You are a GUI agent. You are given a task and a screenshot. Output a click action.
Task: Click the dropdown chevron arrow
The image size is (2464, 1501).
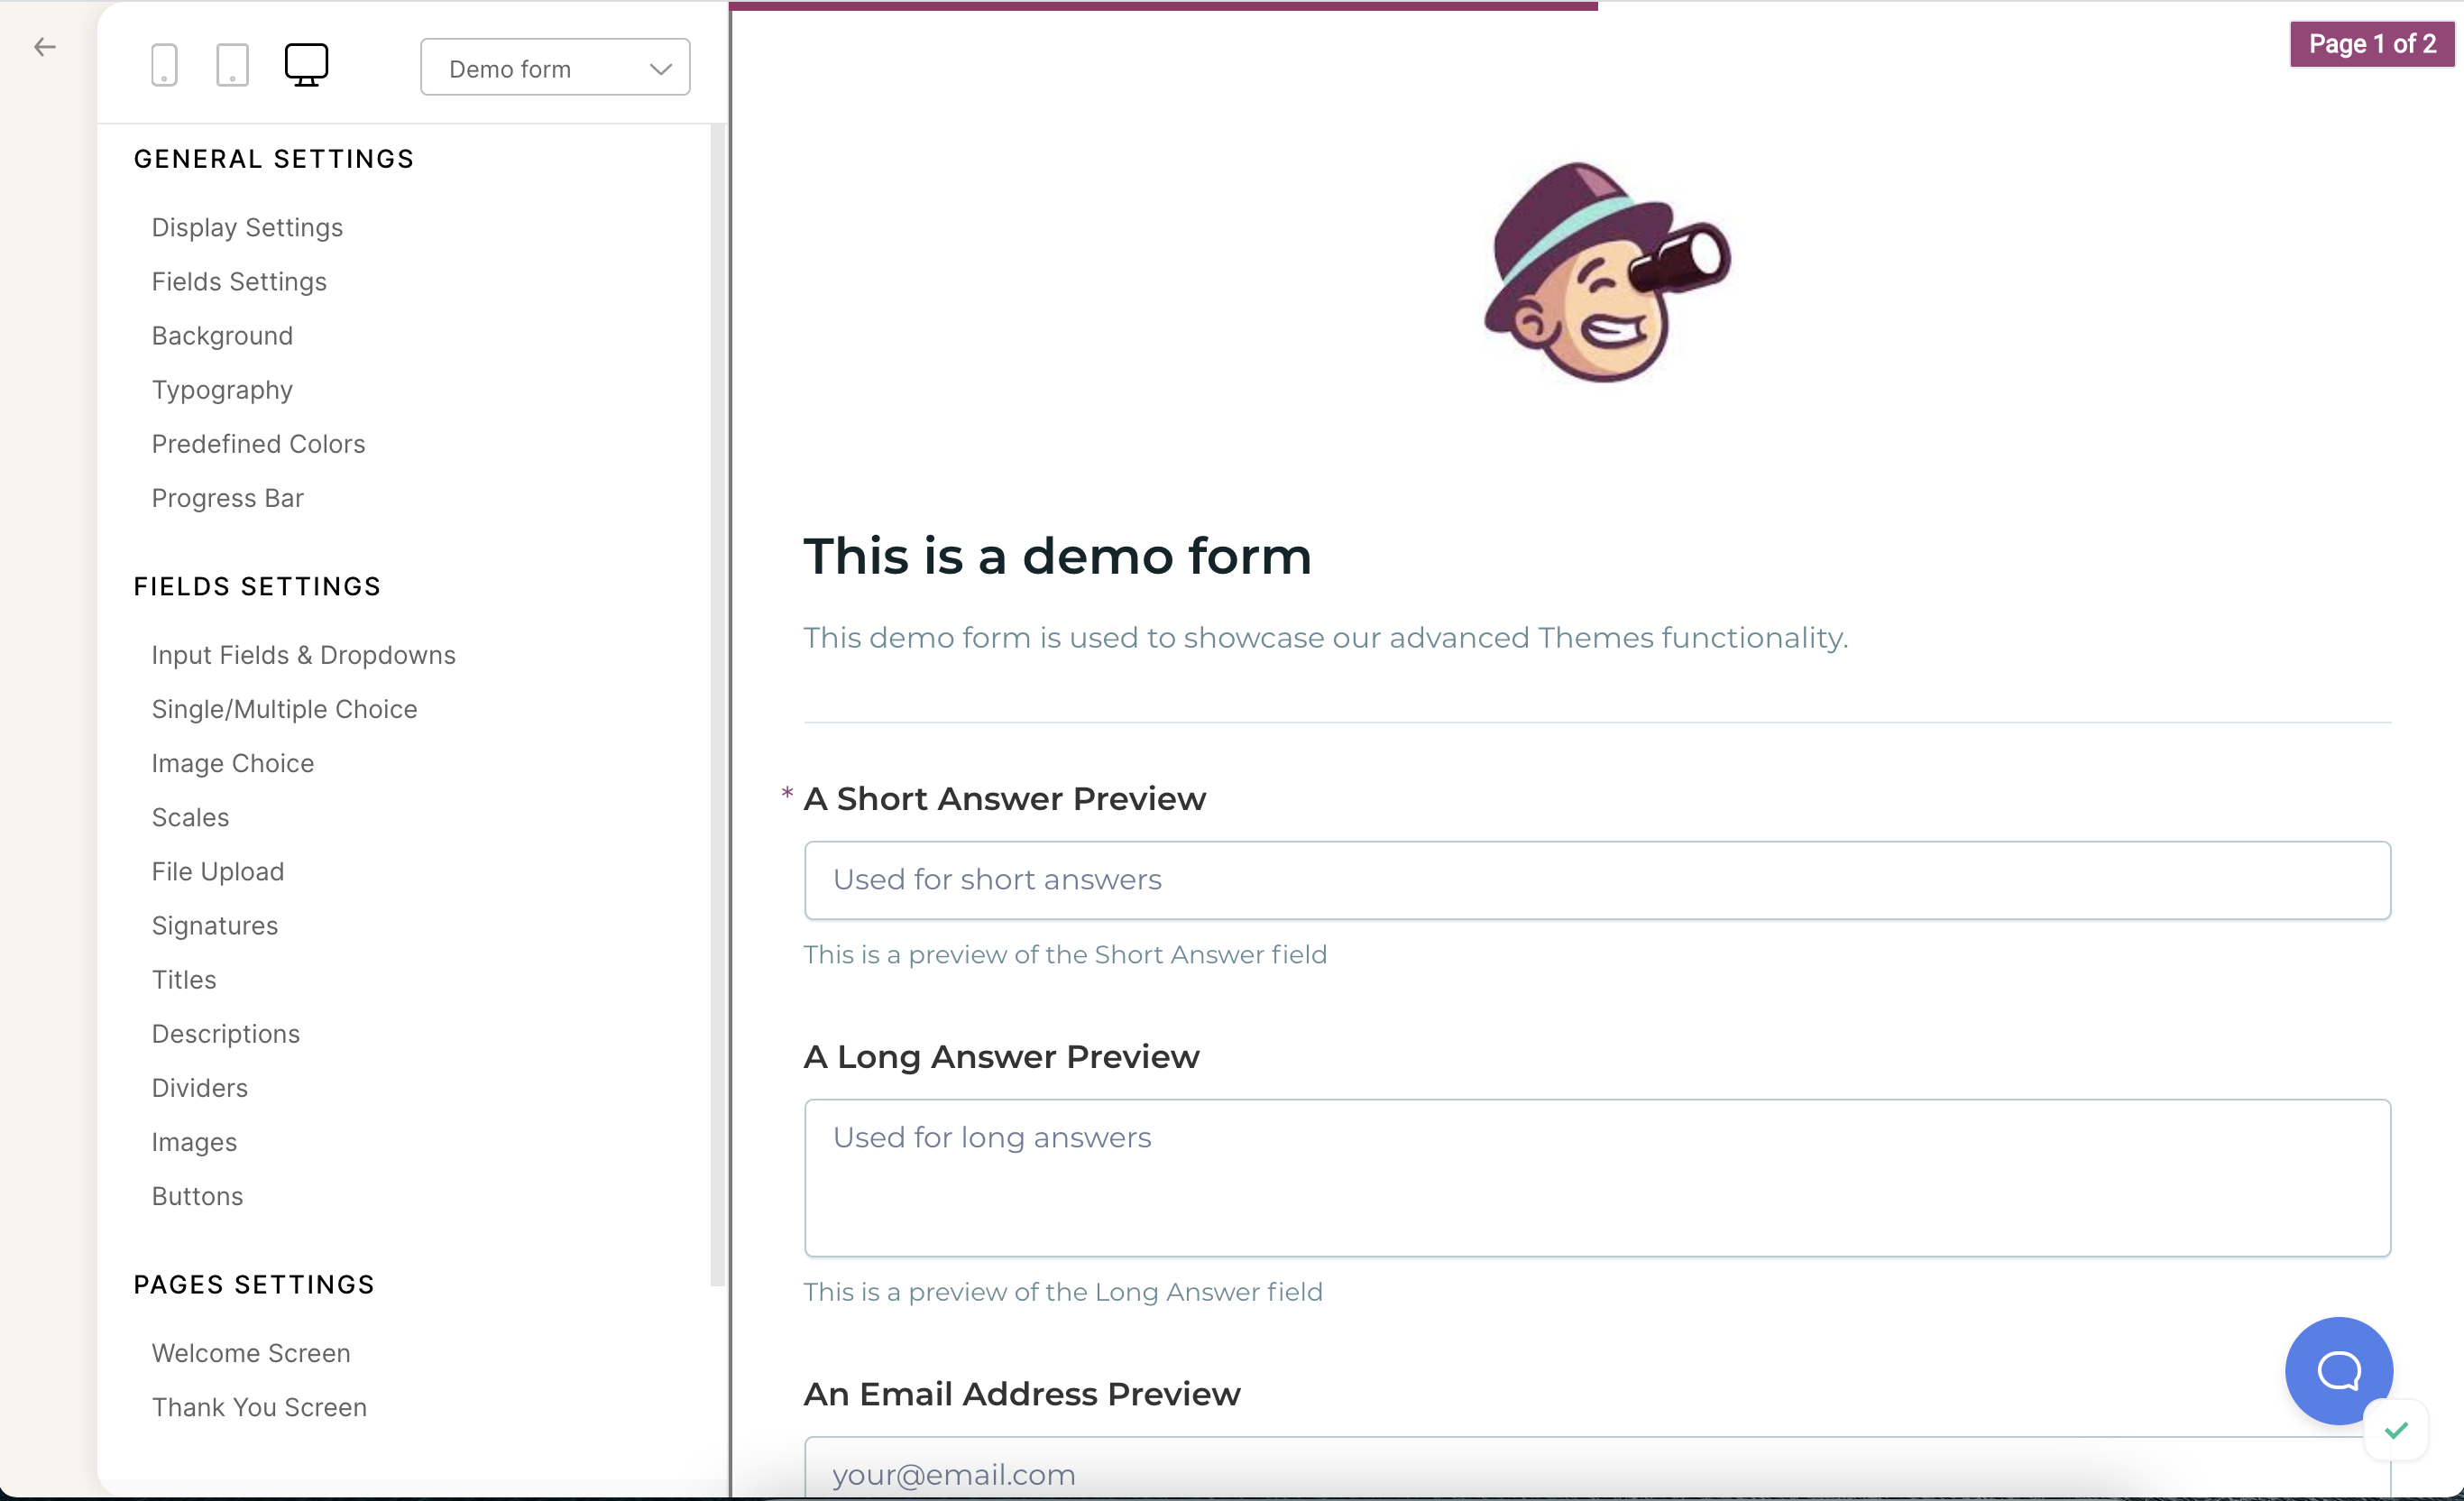click(660, 69)
